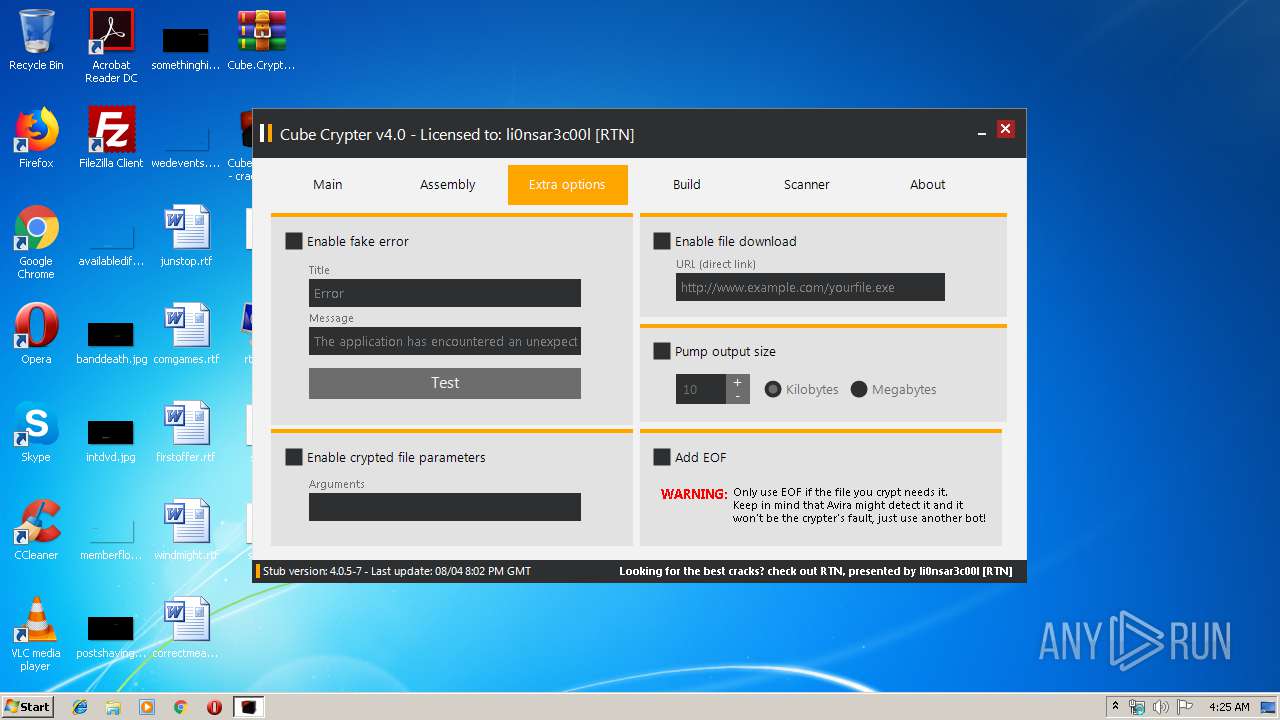1280x720 pixels.
Task: Show hidden system tray icons
Action: [x=1115, y=707]
